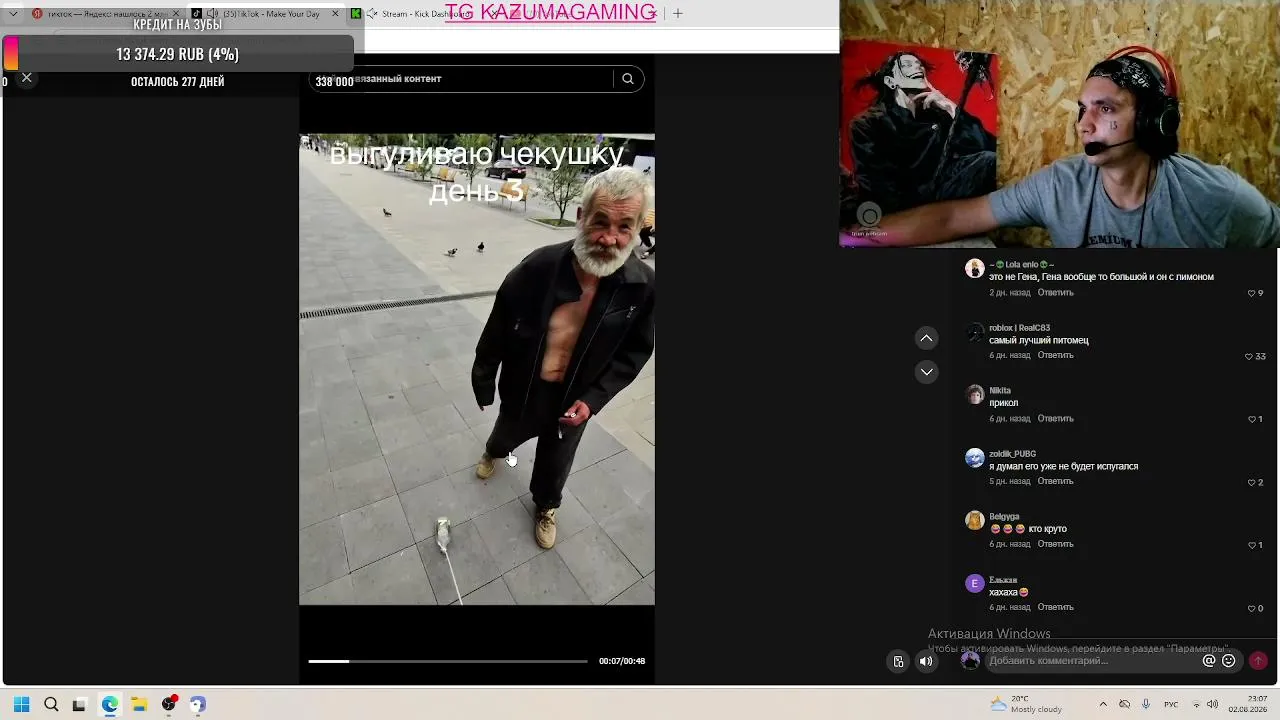Click the comment text 'самый лучший питомец'

[x=1038, y=340]
